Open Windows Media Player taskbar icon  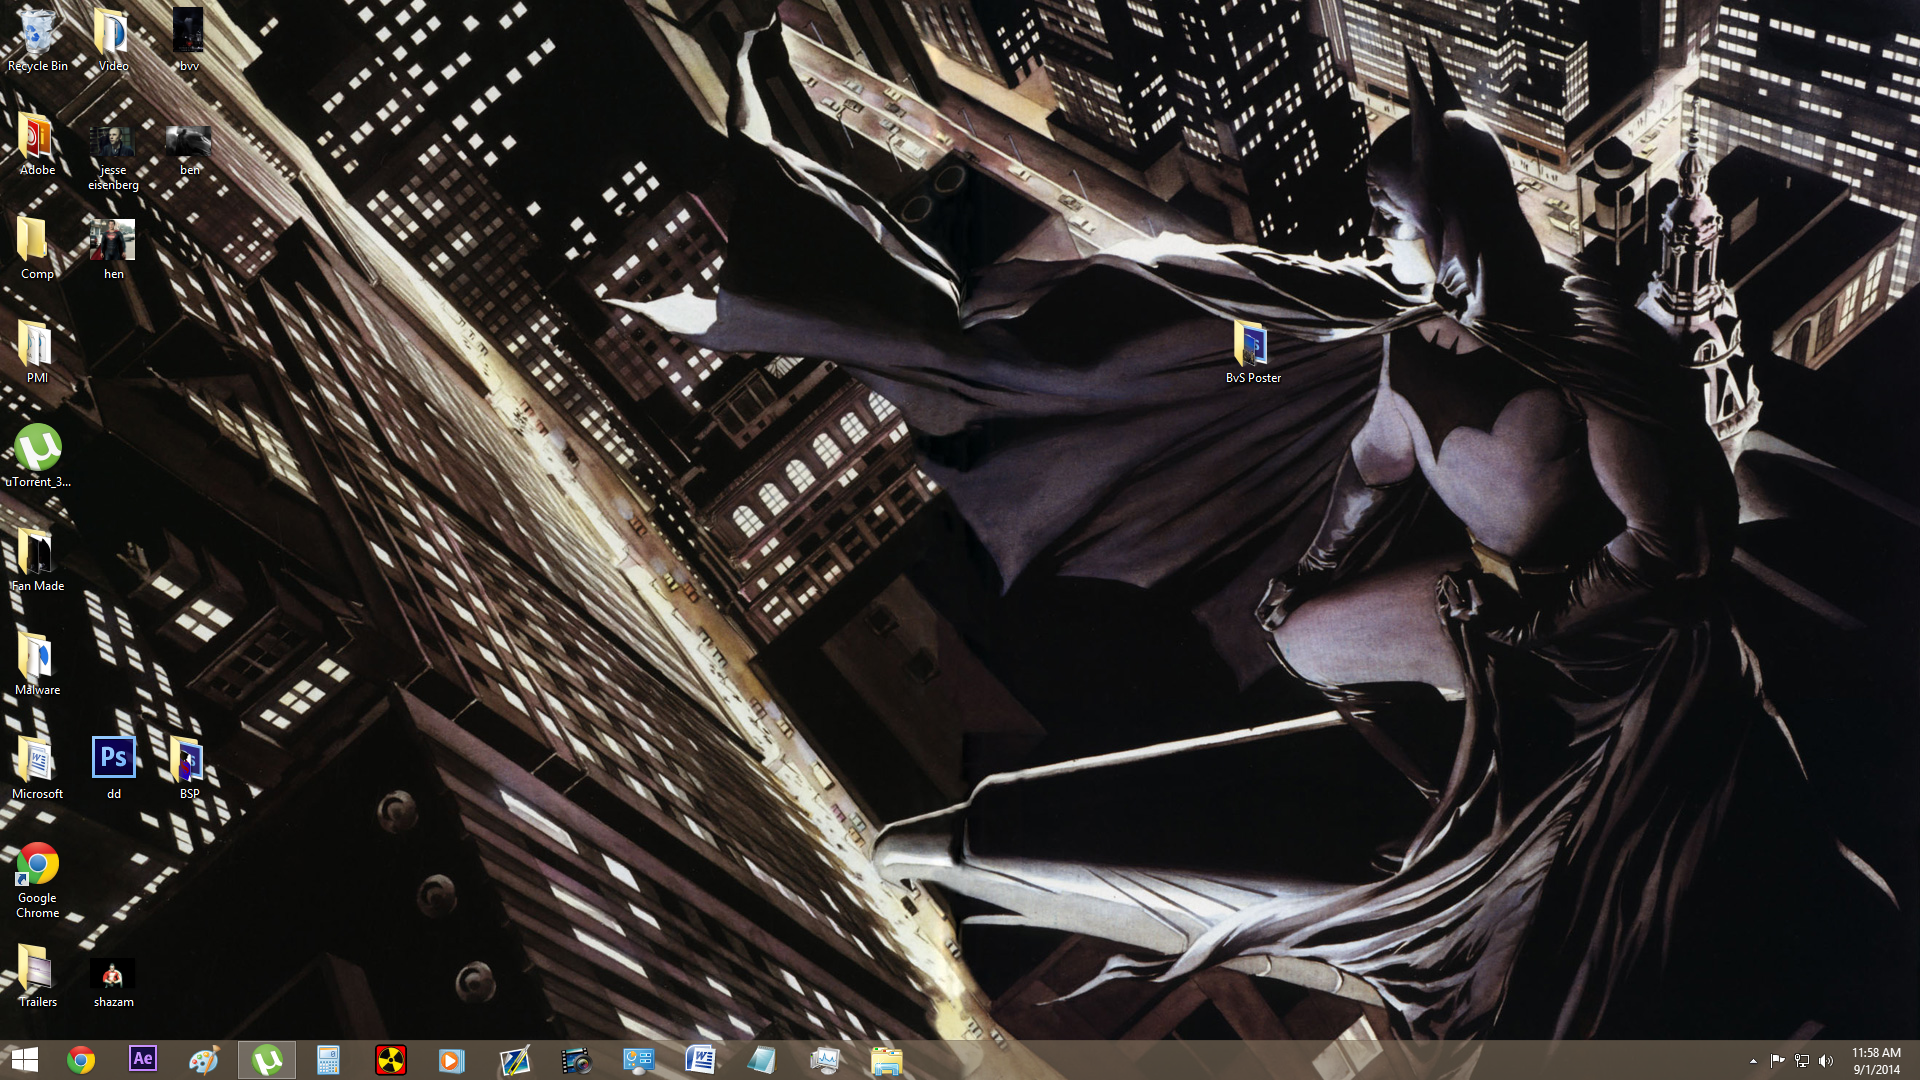coord(452,1059)
